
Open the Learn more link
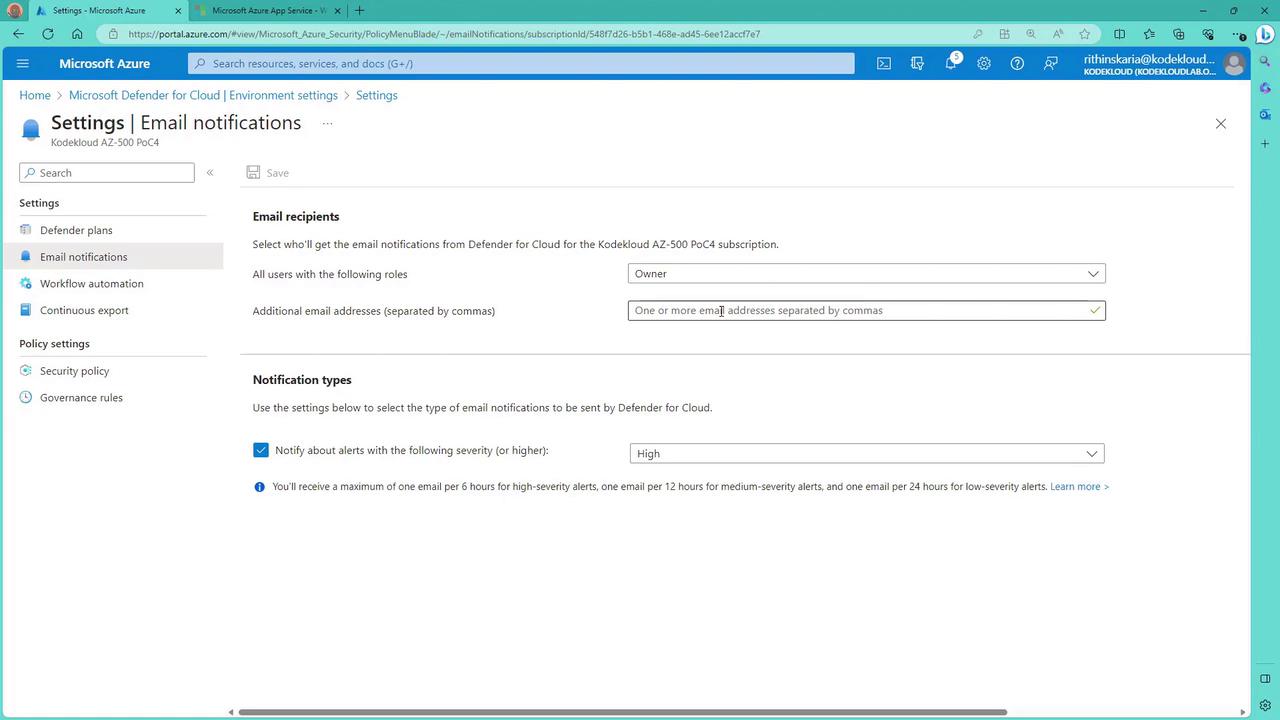point(1079,487)
